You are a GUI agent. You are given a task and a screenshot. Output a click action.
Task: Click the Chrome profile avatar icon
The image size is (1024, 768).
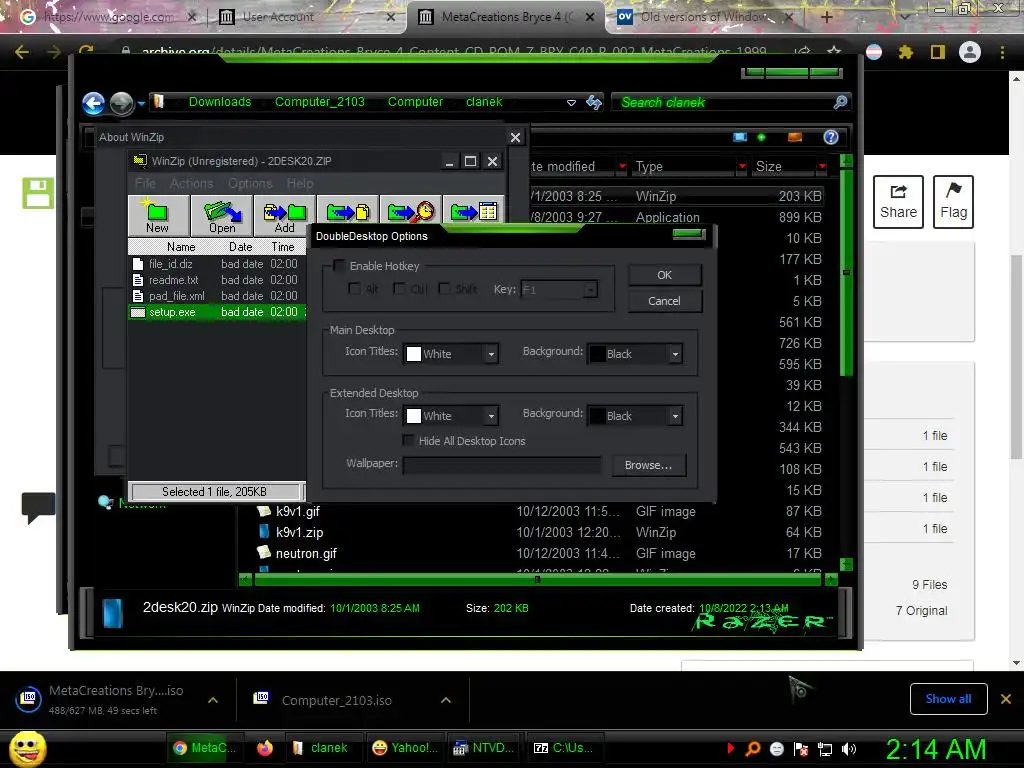coord(970,52)
